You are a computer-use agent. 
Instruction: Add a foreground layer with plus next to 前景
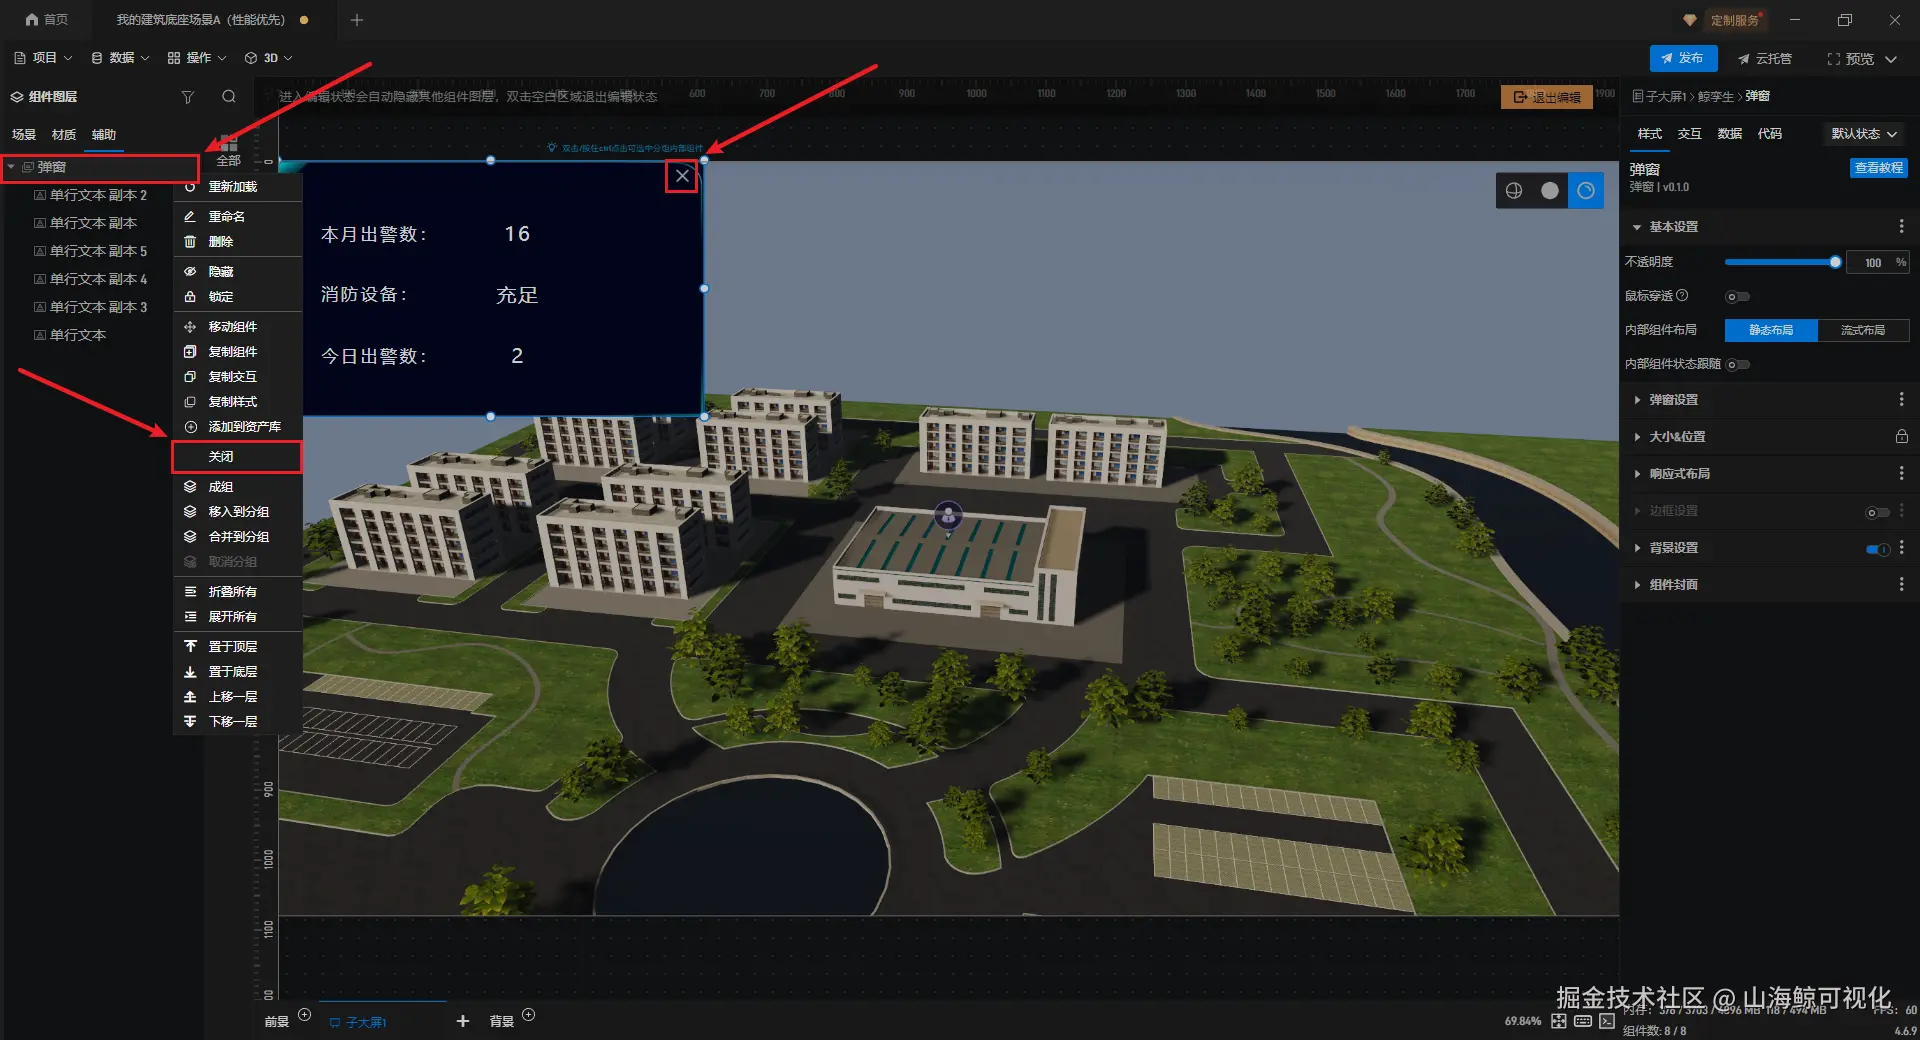[x=305, y=1015]
